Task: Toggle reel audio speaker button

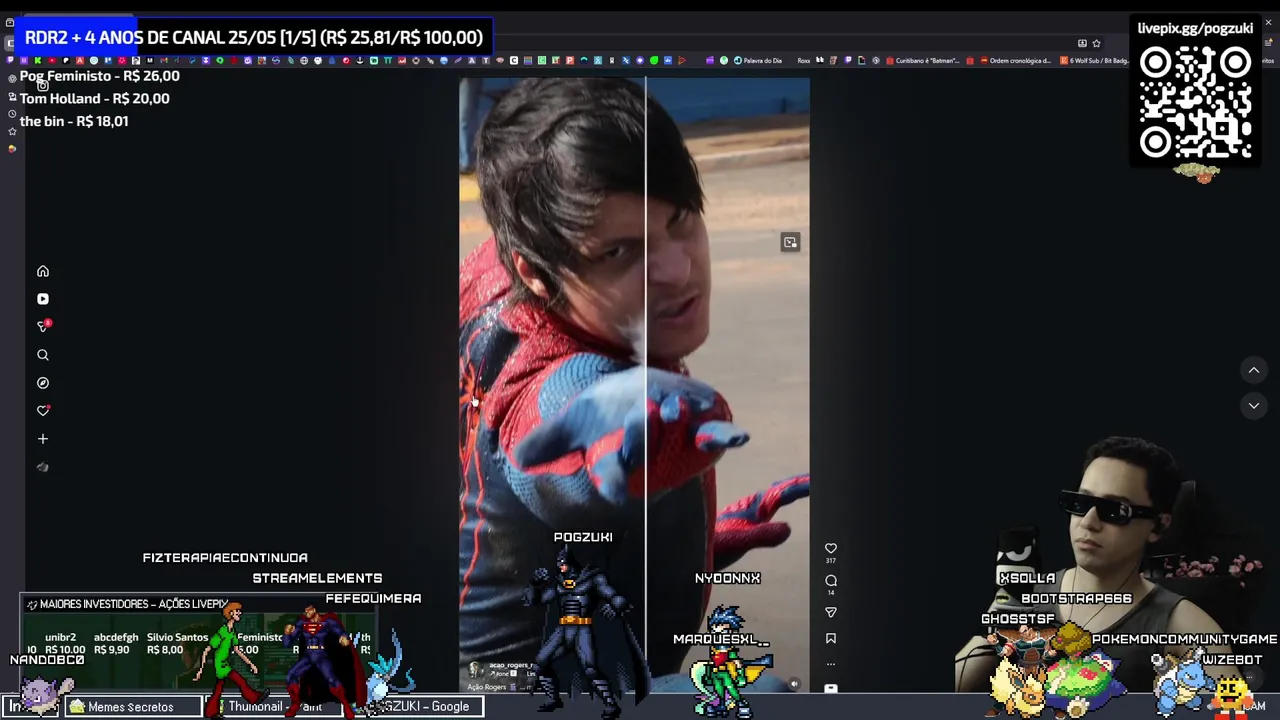Action: point(794,685)
